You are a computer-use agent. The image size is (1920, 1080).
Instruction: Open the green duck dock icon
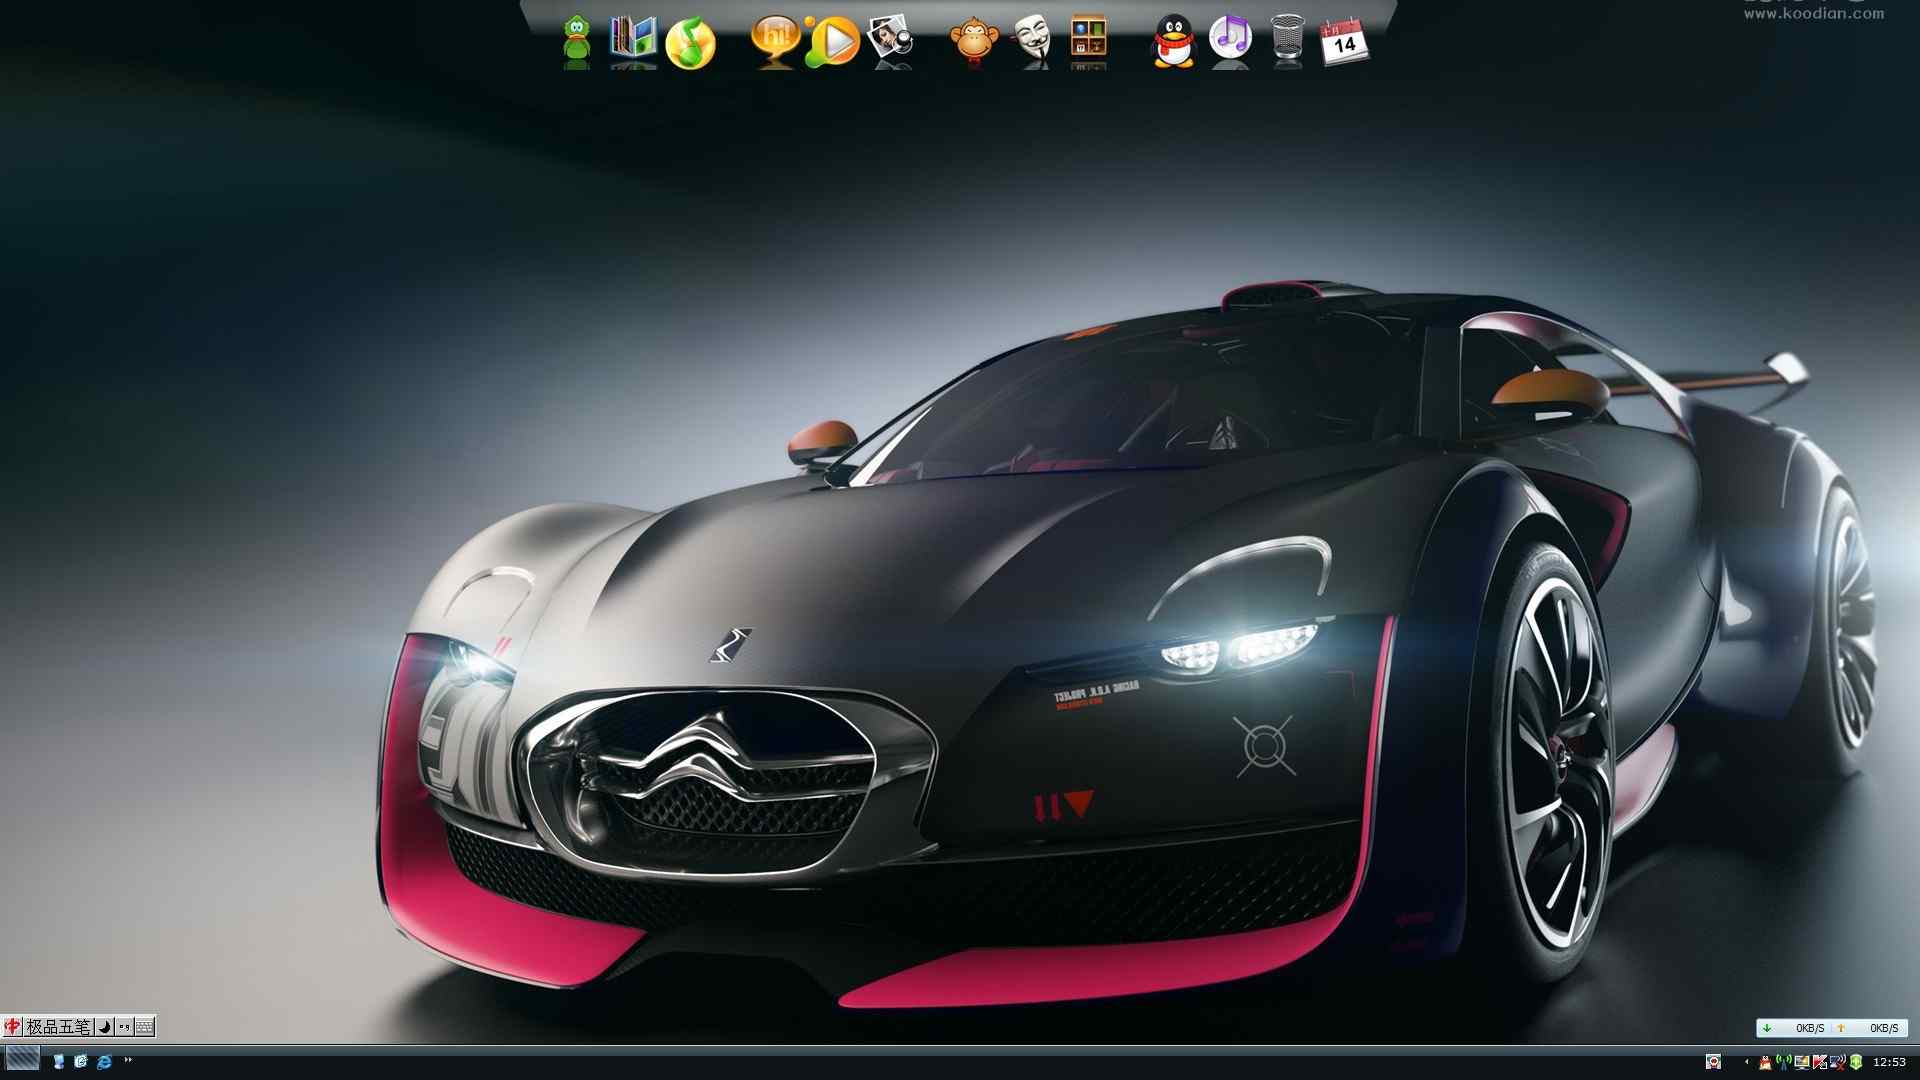click(576, 40)
